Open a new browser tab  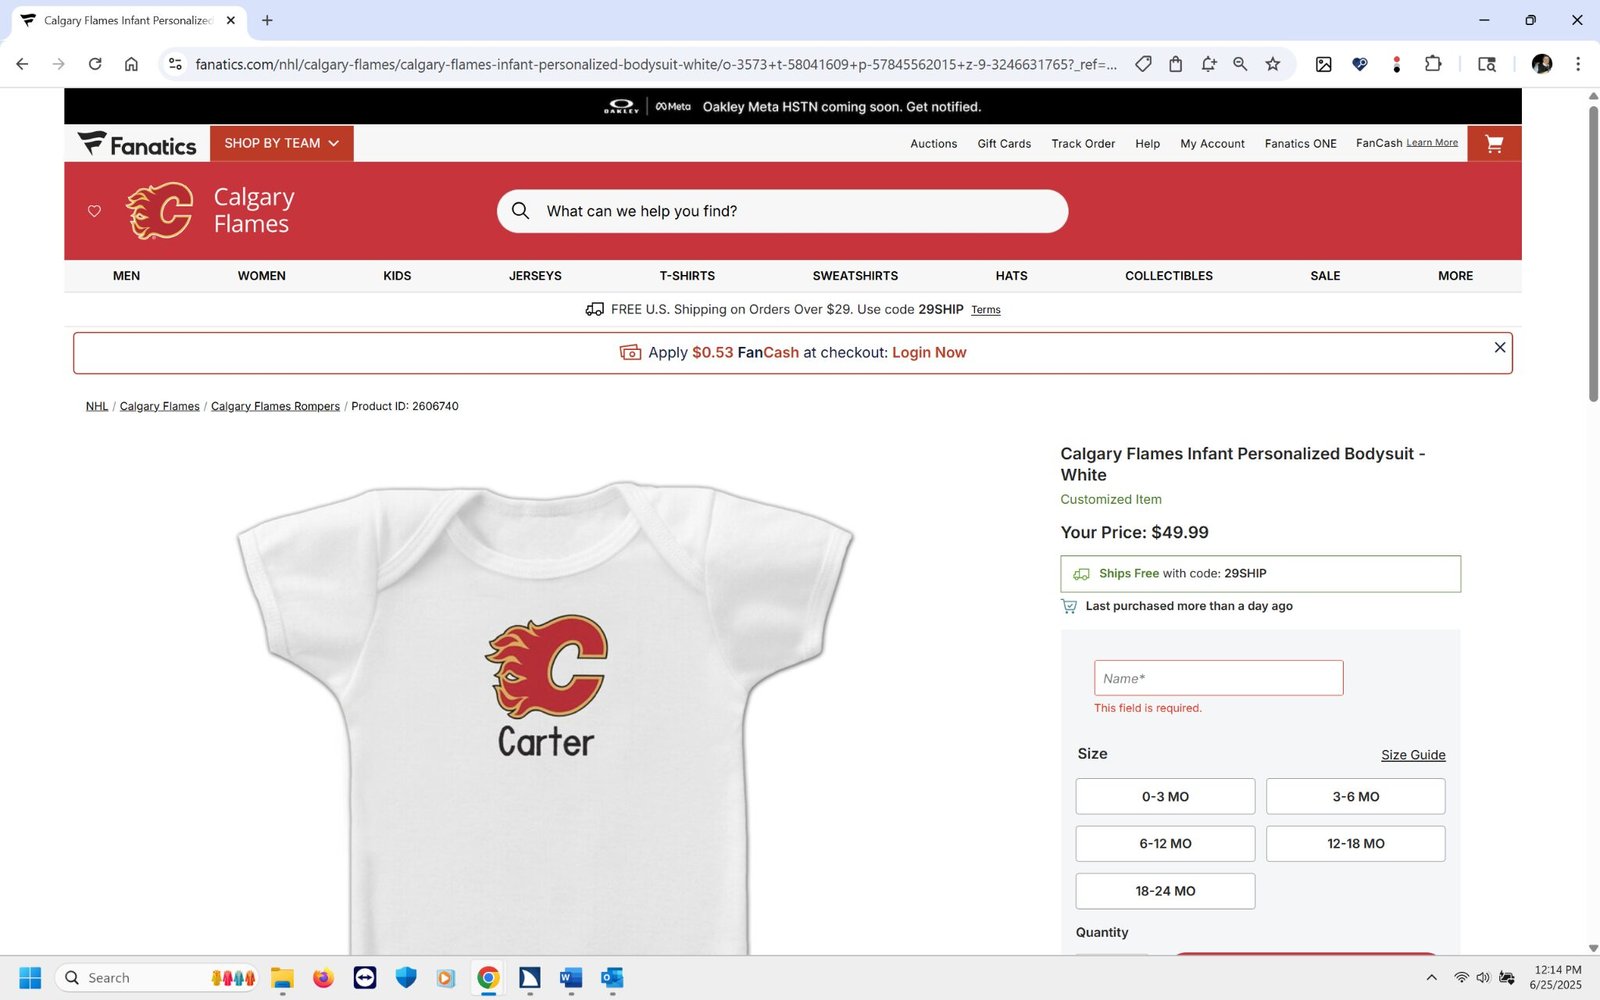pos(267,20)
